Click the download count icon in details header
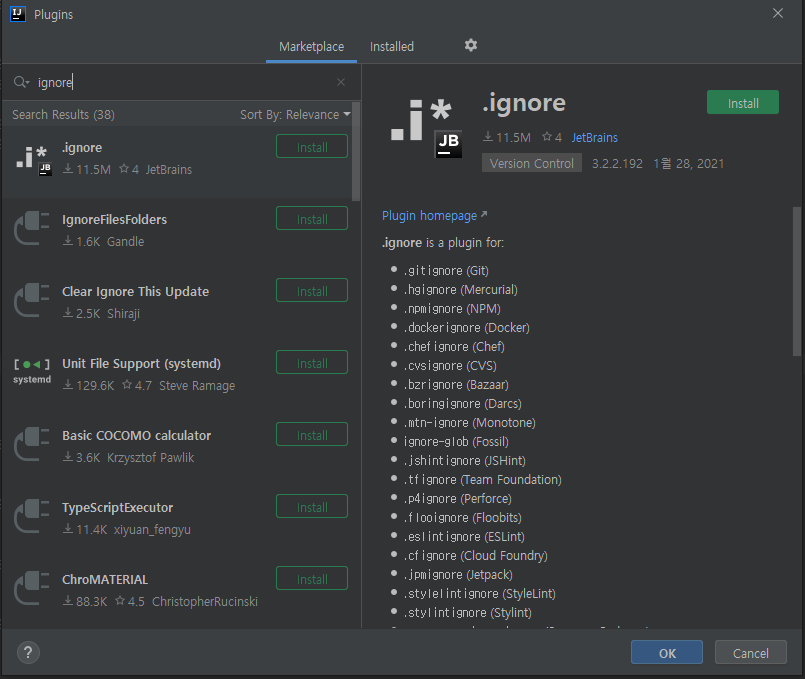The height and width of the screenshot is (679, 805). (488, 137)
